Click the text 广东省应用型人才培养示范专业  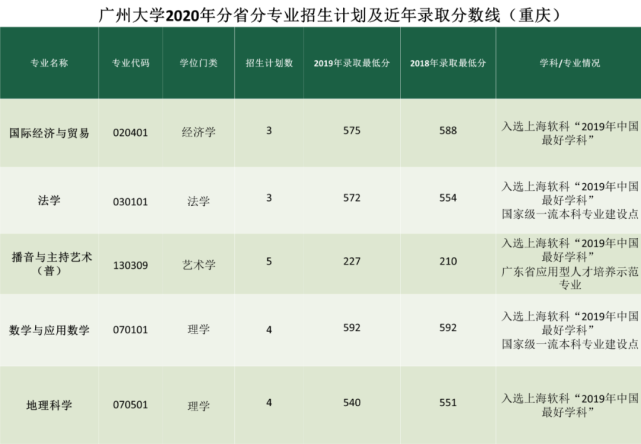[569, 278]
